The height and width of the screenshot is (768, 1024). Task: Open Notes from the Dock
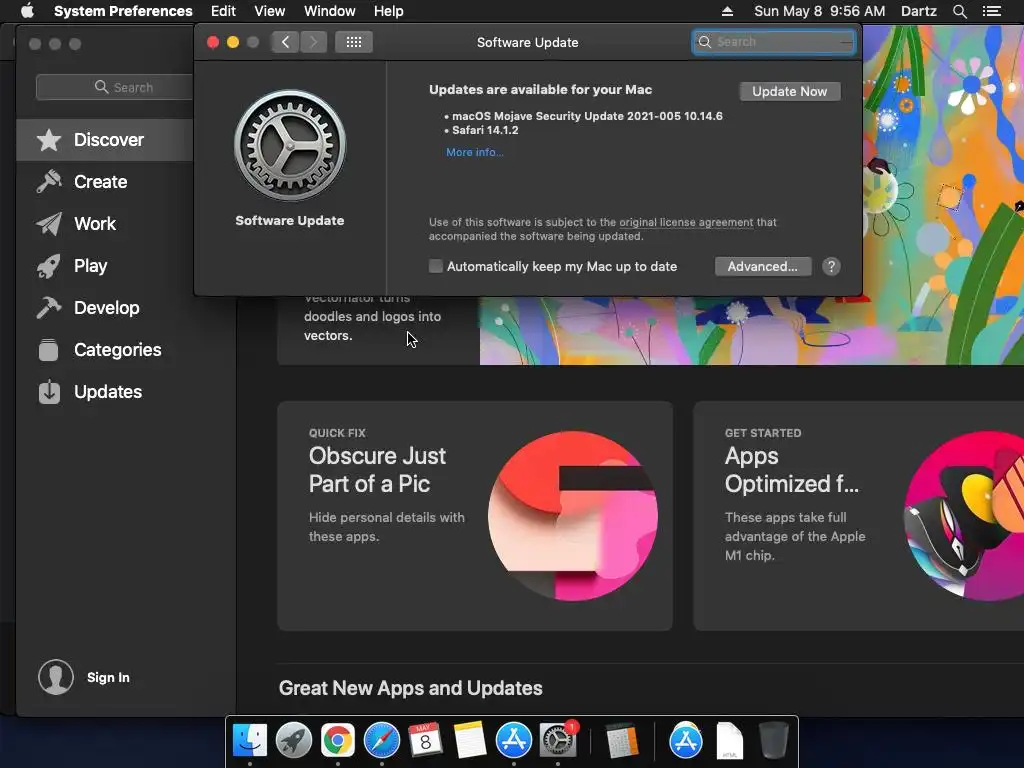point(470,741)
